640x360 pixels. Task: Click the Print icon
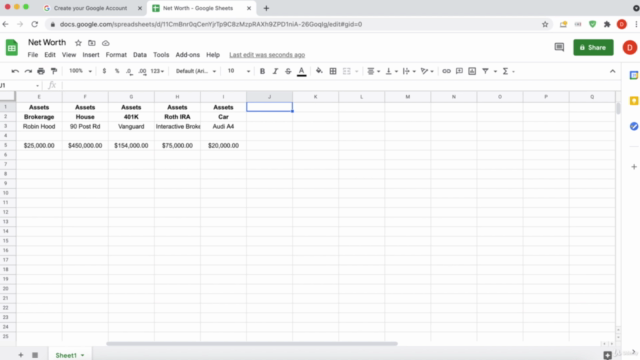tap(41, 71)
